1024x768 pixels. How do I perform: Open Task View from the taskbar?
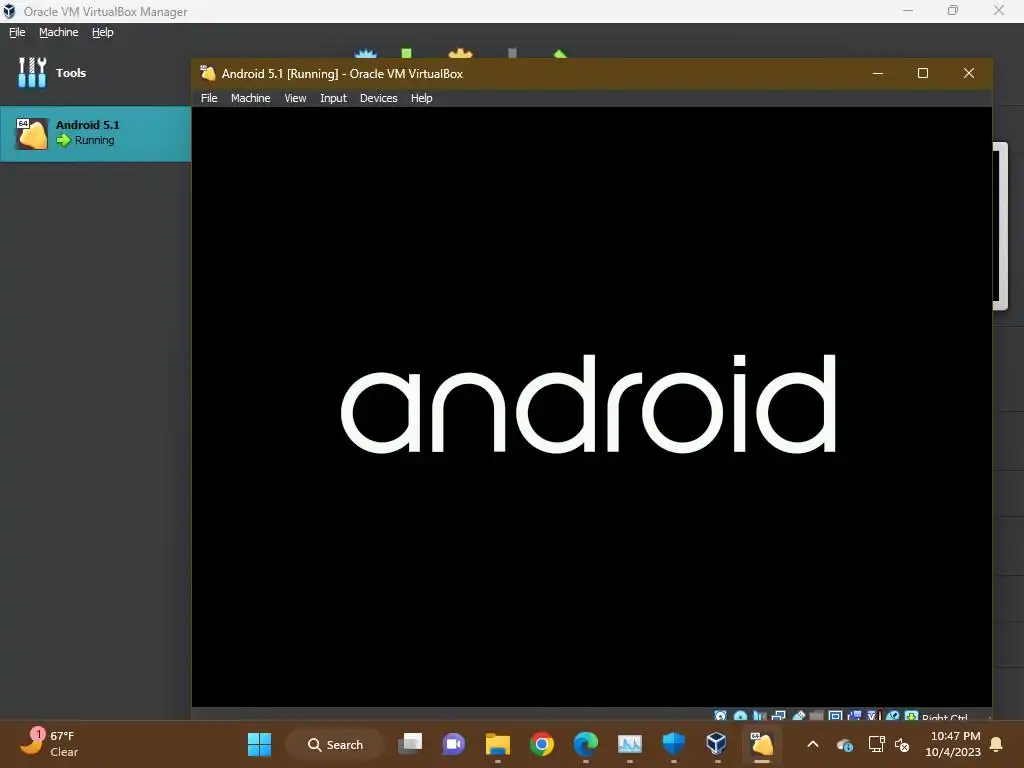click(410, 743)
